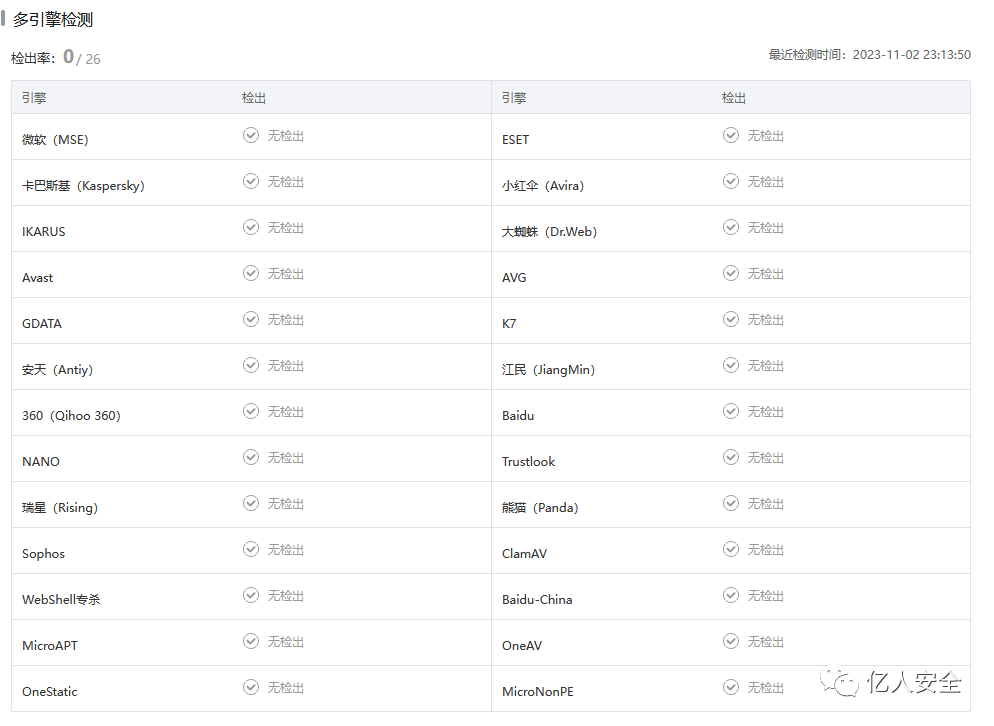The height and width of the screenshot is (726, 994).
Task: Click the check icon in the 360 (Qihoo 360) row
Action: 251,411
